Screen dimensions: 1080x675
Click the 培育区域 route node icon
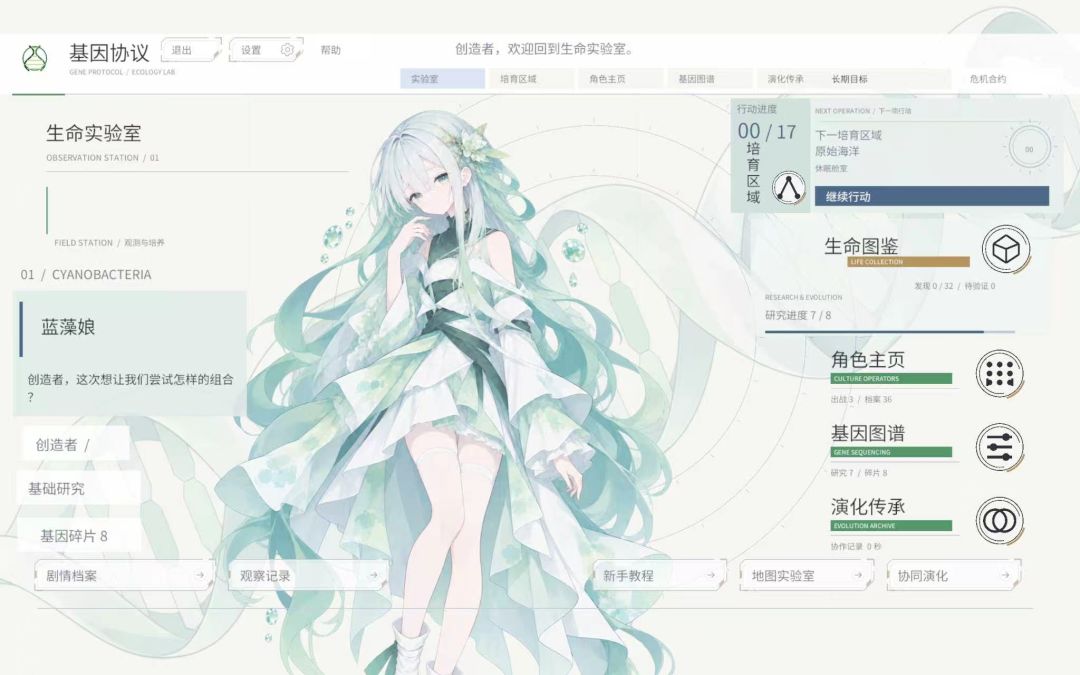coord(788,187)
